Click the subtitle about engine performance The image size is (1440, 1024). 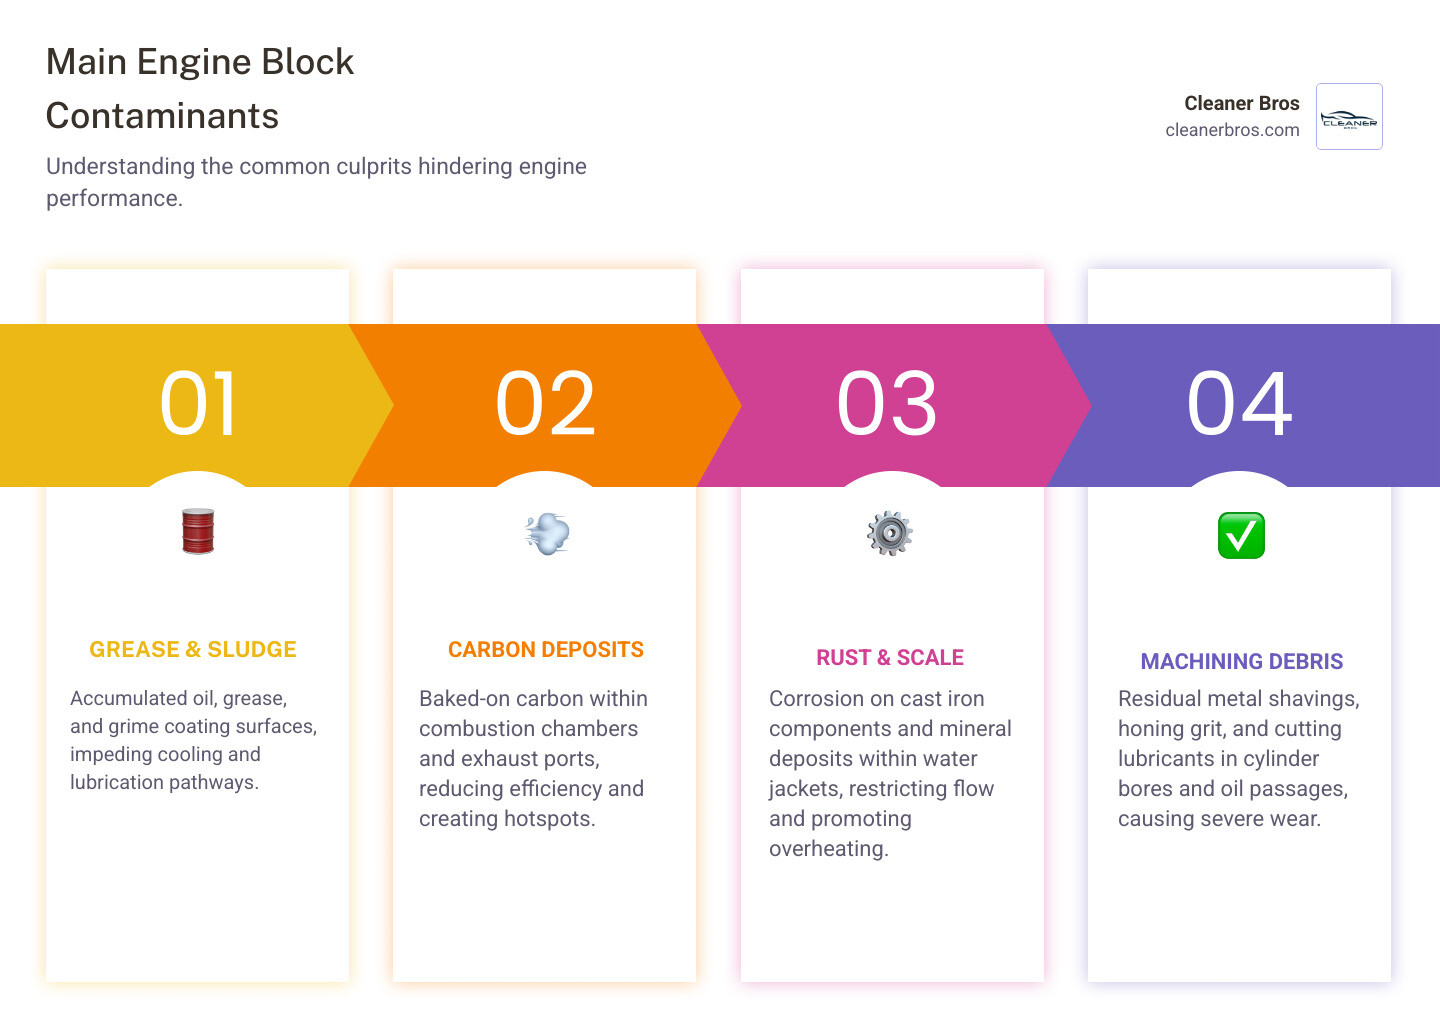pos(316,182)
